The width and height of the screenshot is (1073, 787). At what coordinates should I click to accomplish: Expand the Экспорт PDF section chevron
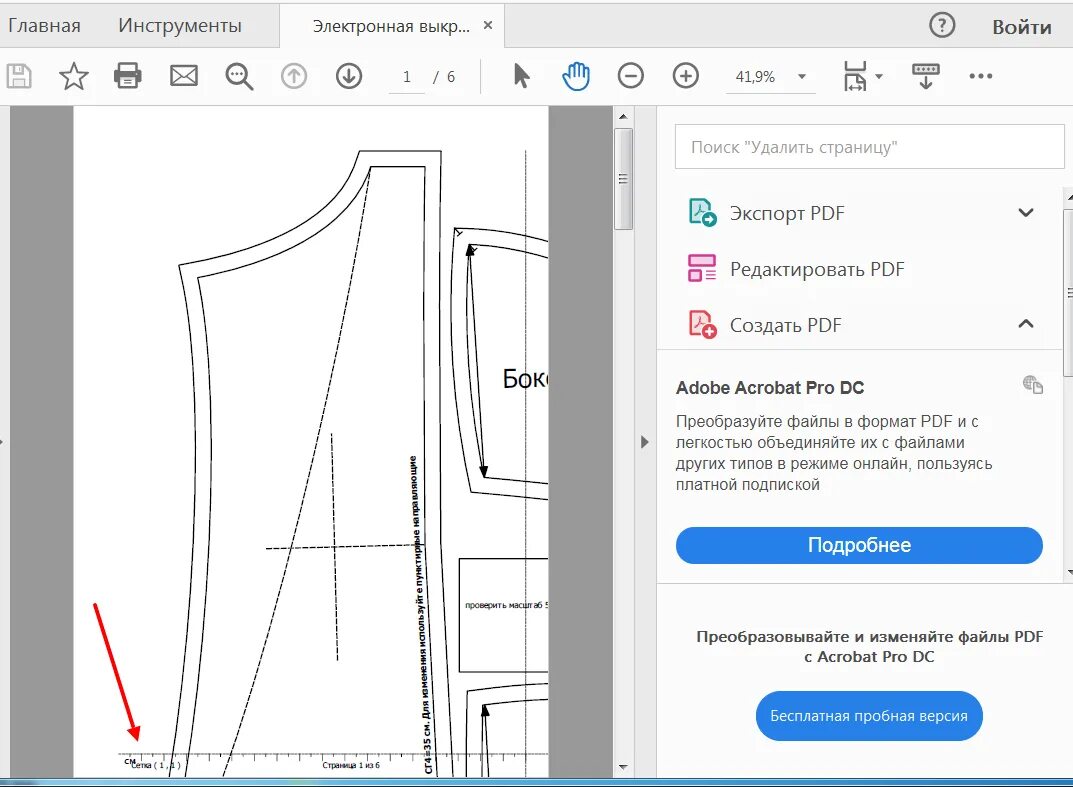1026,213
